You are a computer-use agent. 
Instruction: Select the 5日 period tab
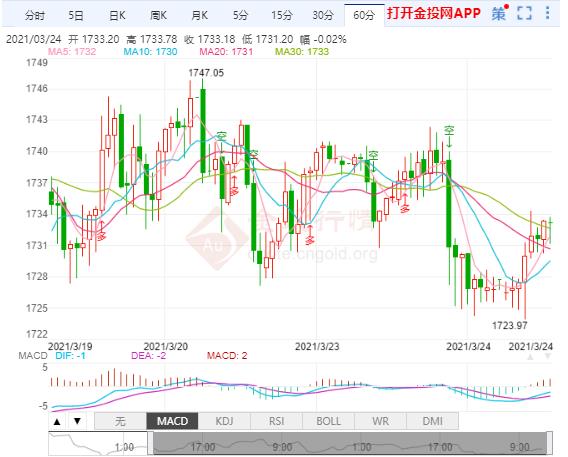point(76,16)
